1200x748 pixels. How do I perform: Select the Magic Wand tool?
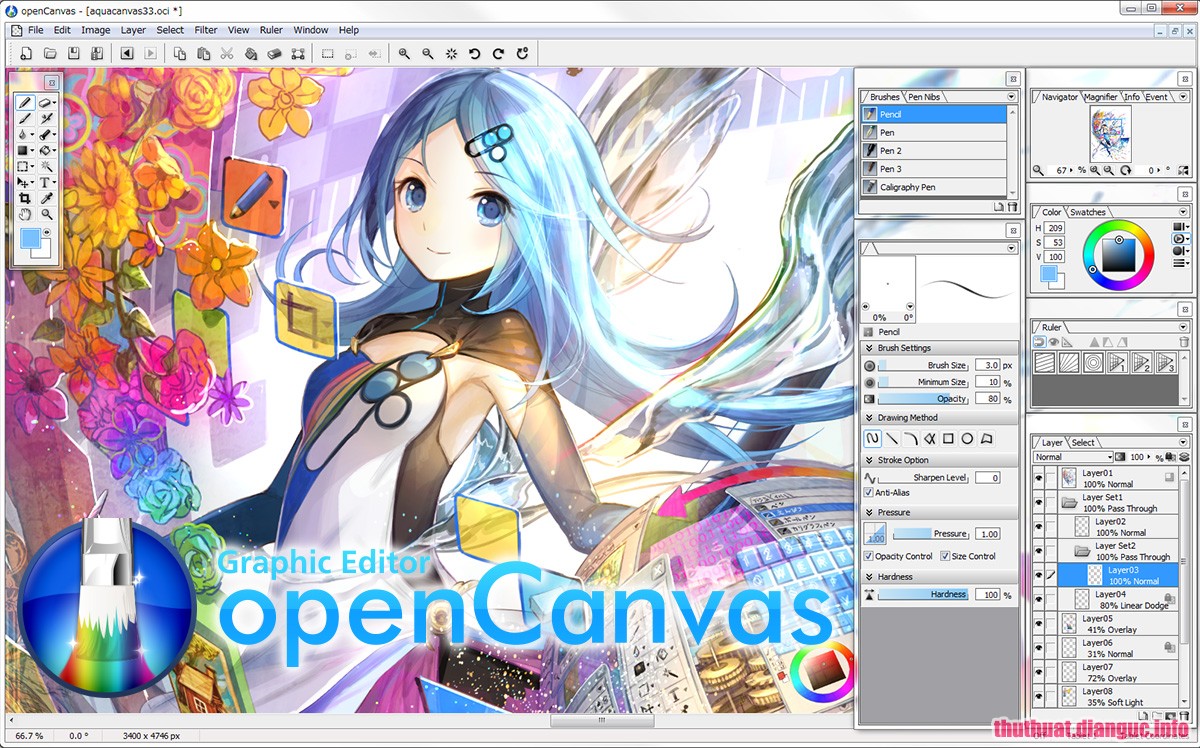[46, 165]
